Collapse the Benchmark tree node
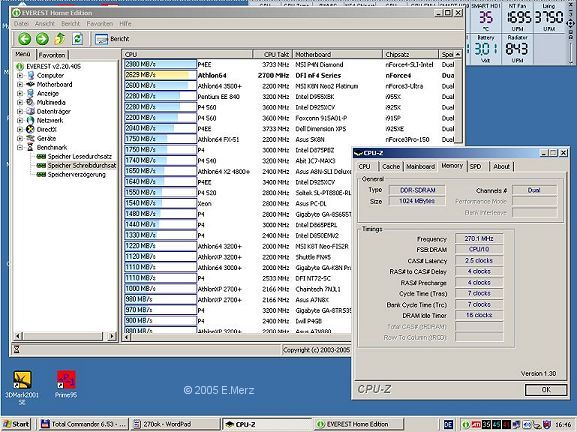 pyautogui.click(x=20, y=148)
